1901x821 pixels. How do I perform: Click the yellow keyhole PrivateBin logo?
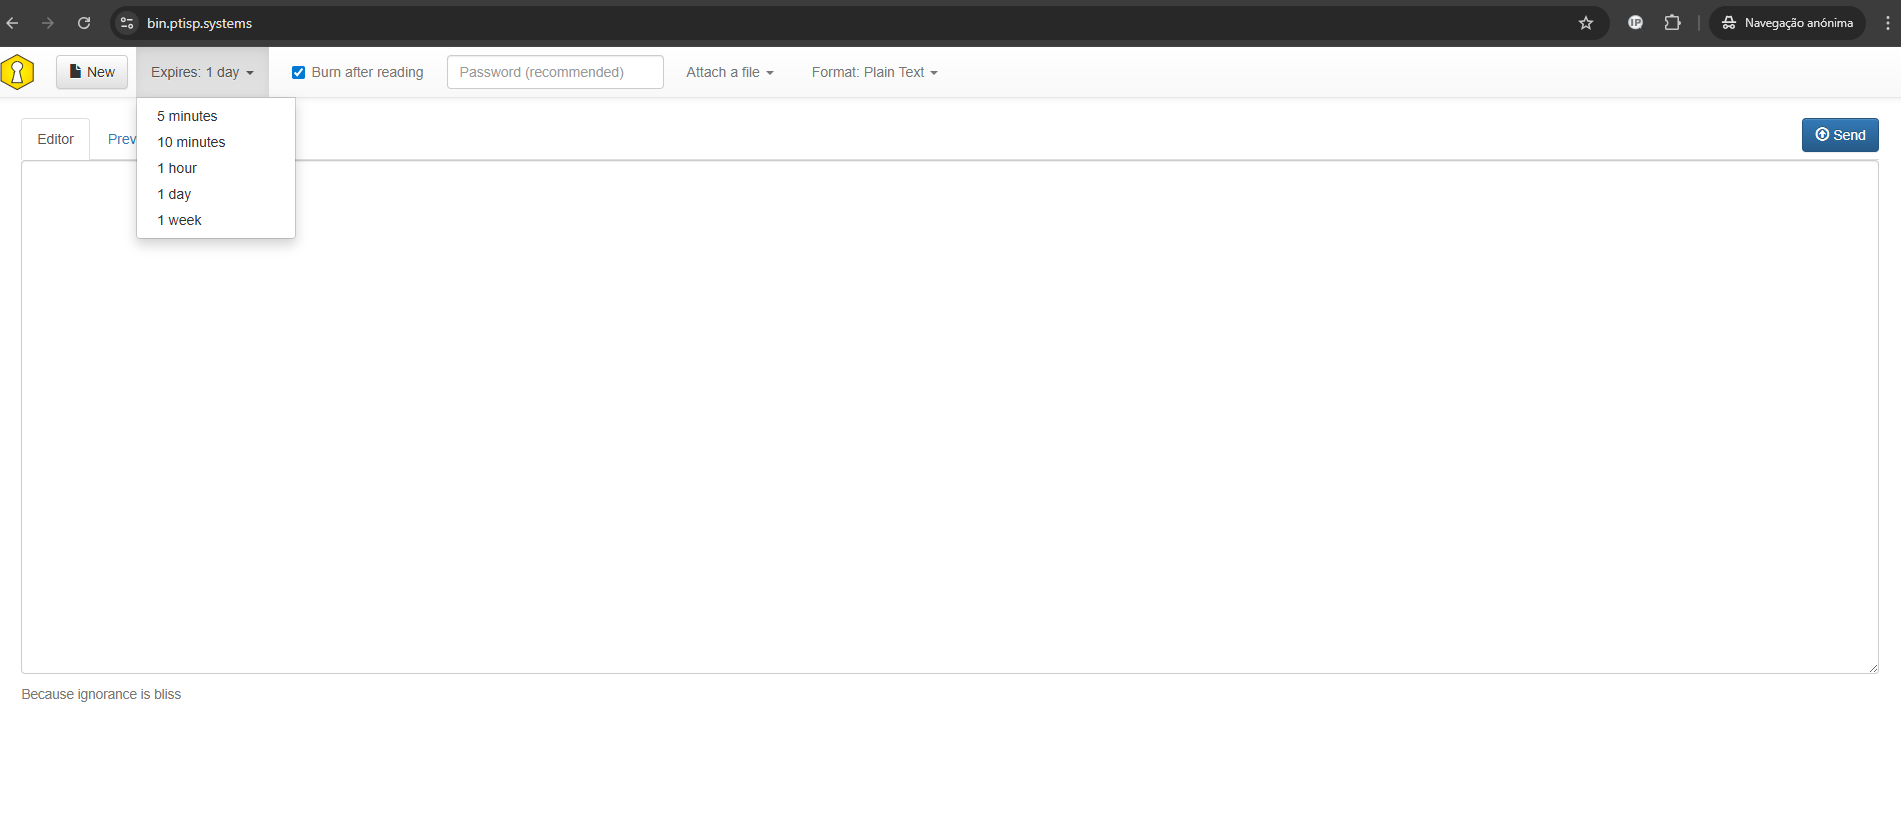17,72
